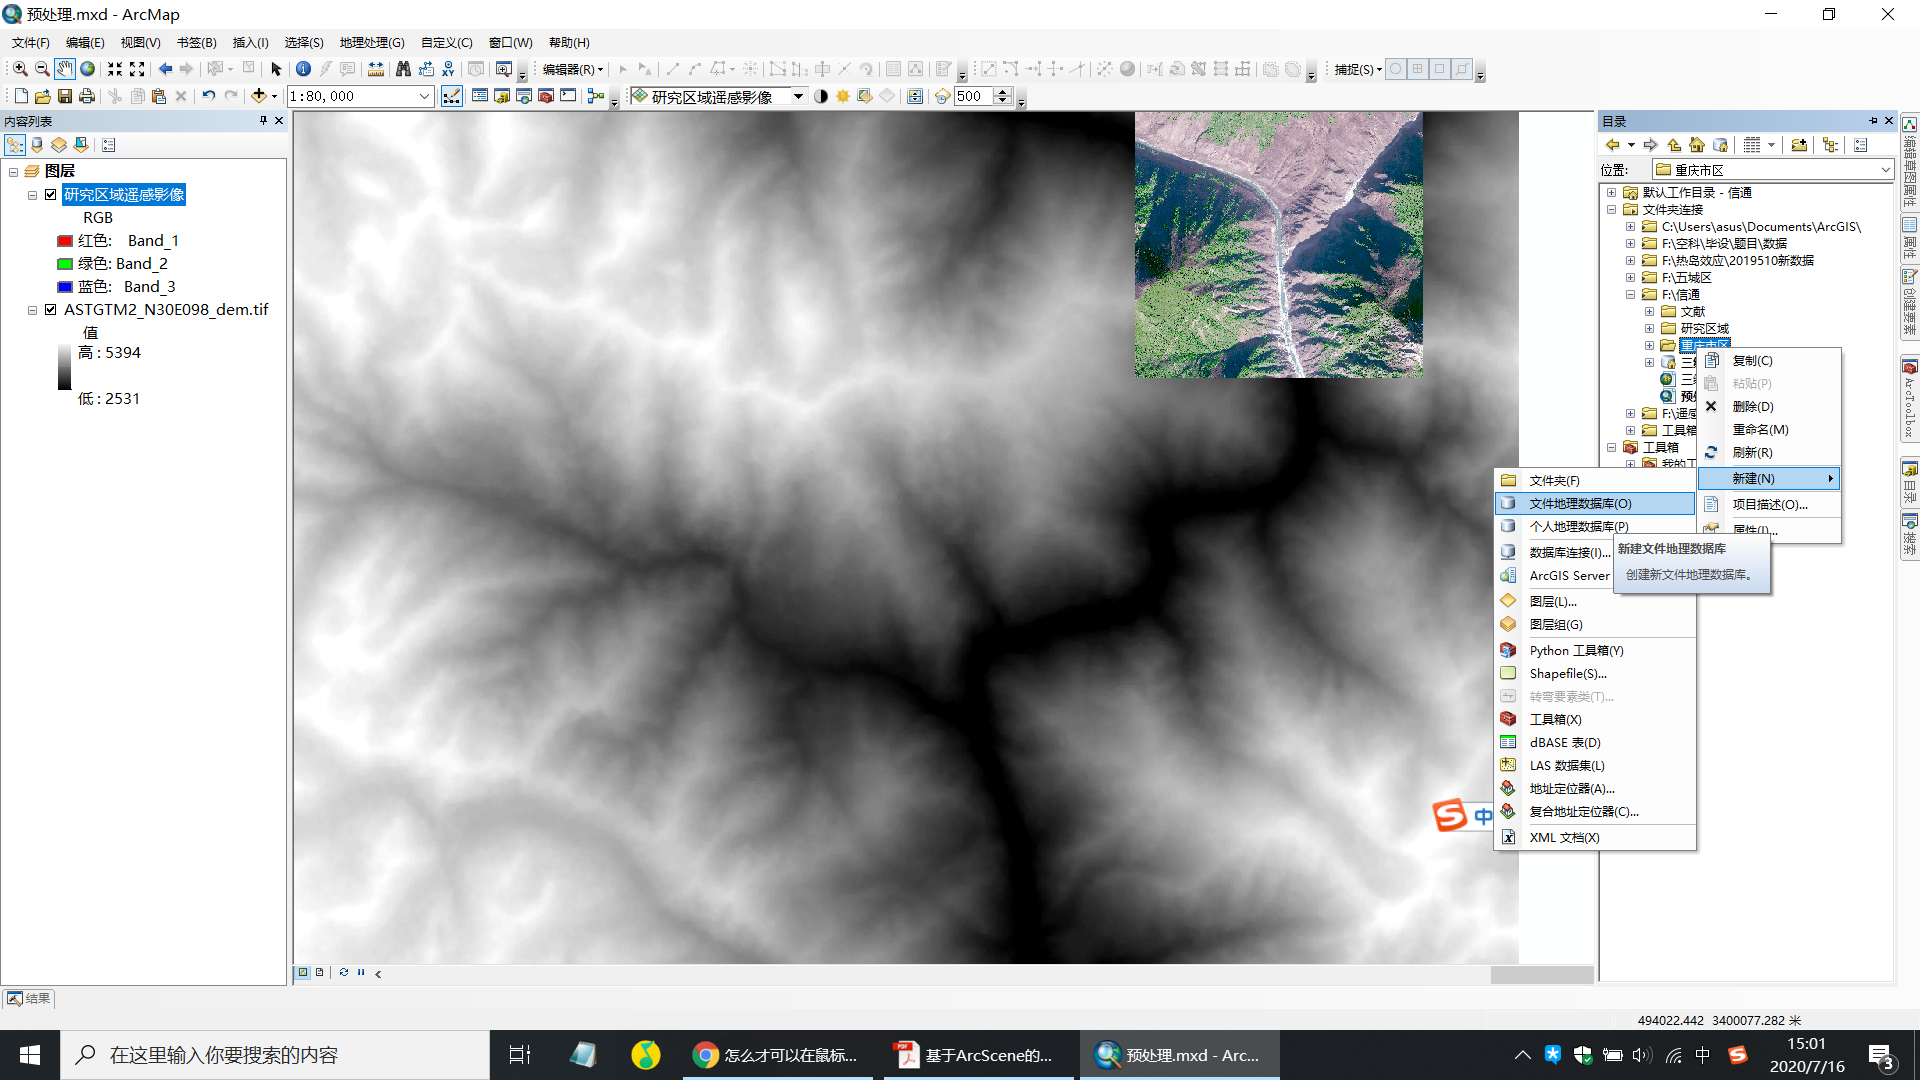Click the red Band_1 color swatch
This screenshot has height=1080, width=1920.
65,241
